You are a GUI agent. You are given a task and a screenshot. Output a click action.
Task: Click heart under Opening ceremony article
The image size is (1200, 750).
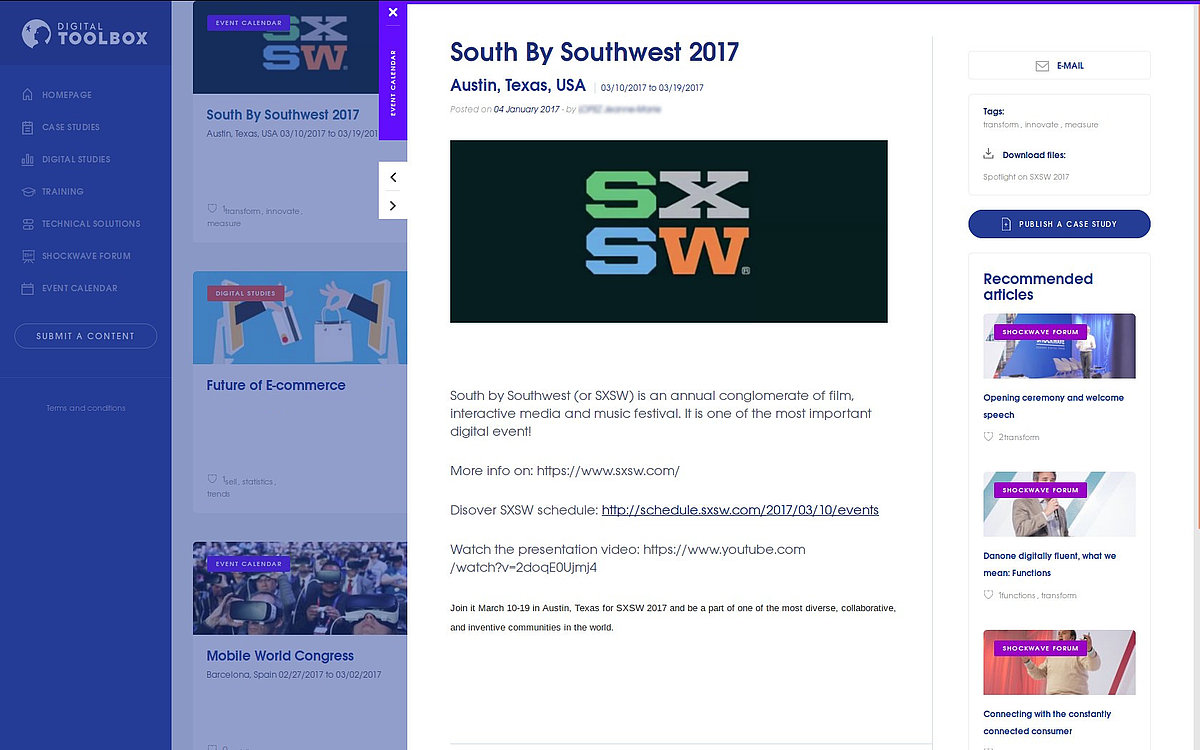(988, 437)
